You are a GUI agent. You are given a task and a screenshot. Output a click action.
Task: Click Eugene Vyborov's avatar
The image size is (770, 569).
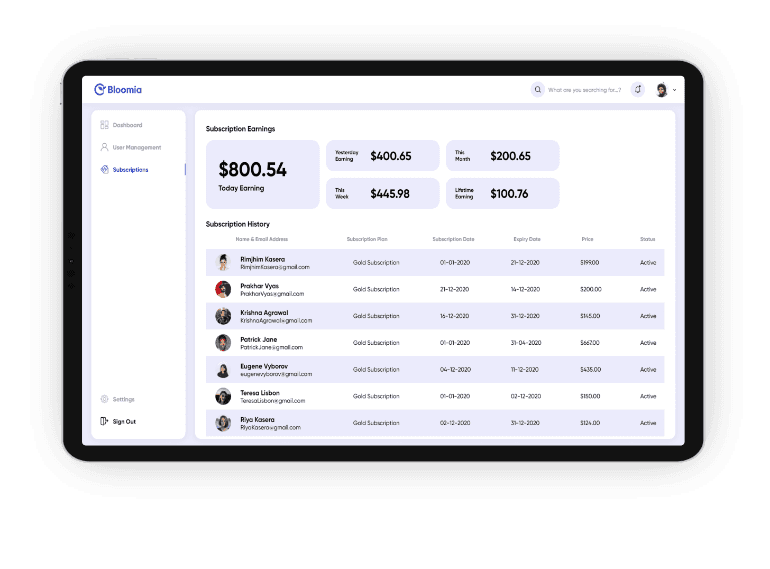tap(223, 369)
